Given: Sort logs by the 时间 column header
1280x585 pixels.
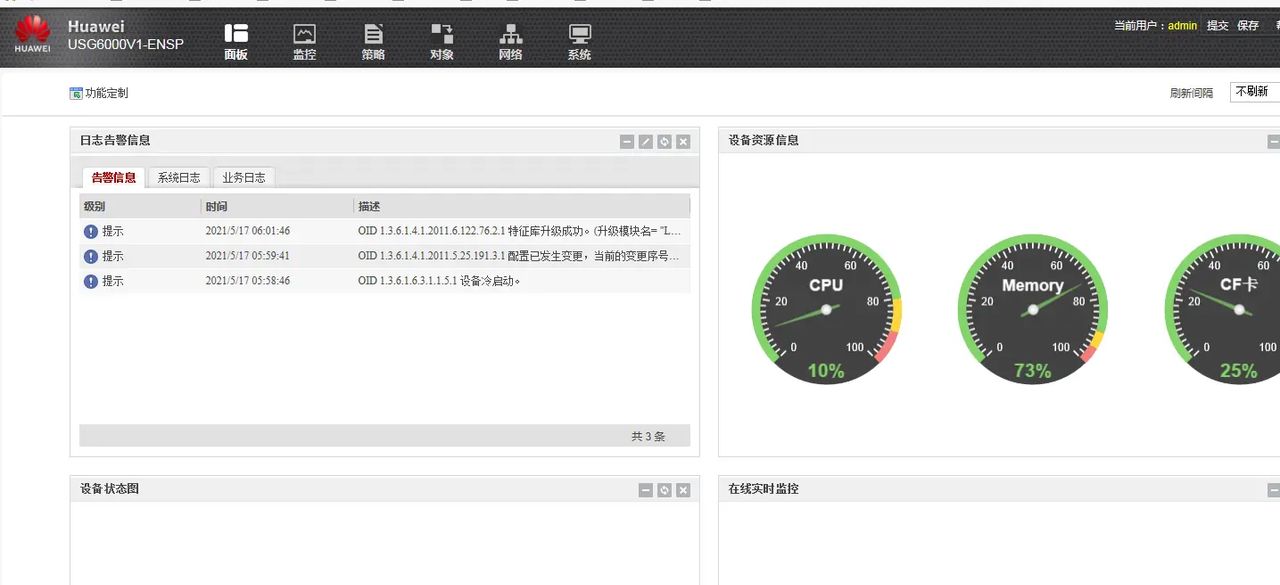Looking at the screenshot, I should [x=216, y=206].
